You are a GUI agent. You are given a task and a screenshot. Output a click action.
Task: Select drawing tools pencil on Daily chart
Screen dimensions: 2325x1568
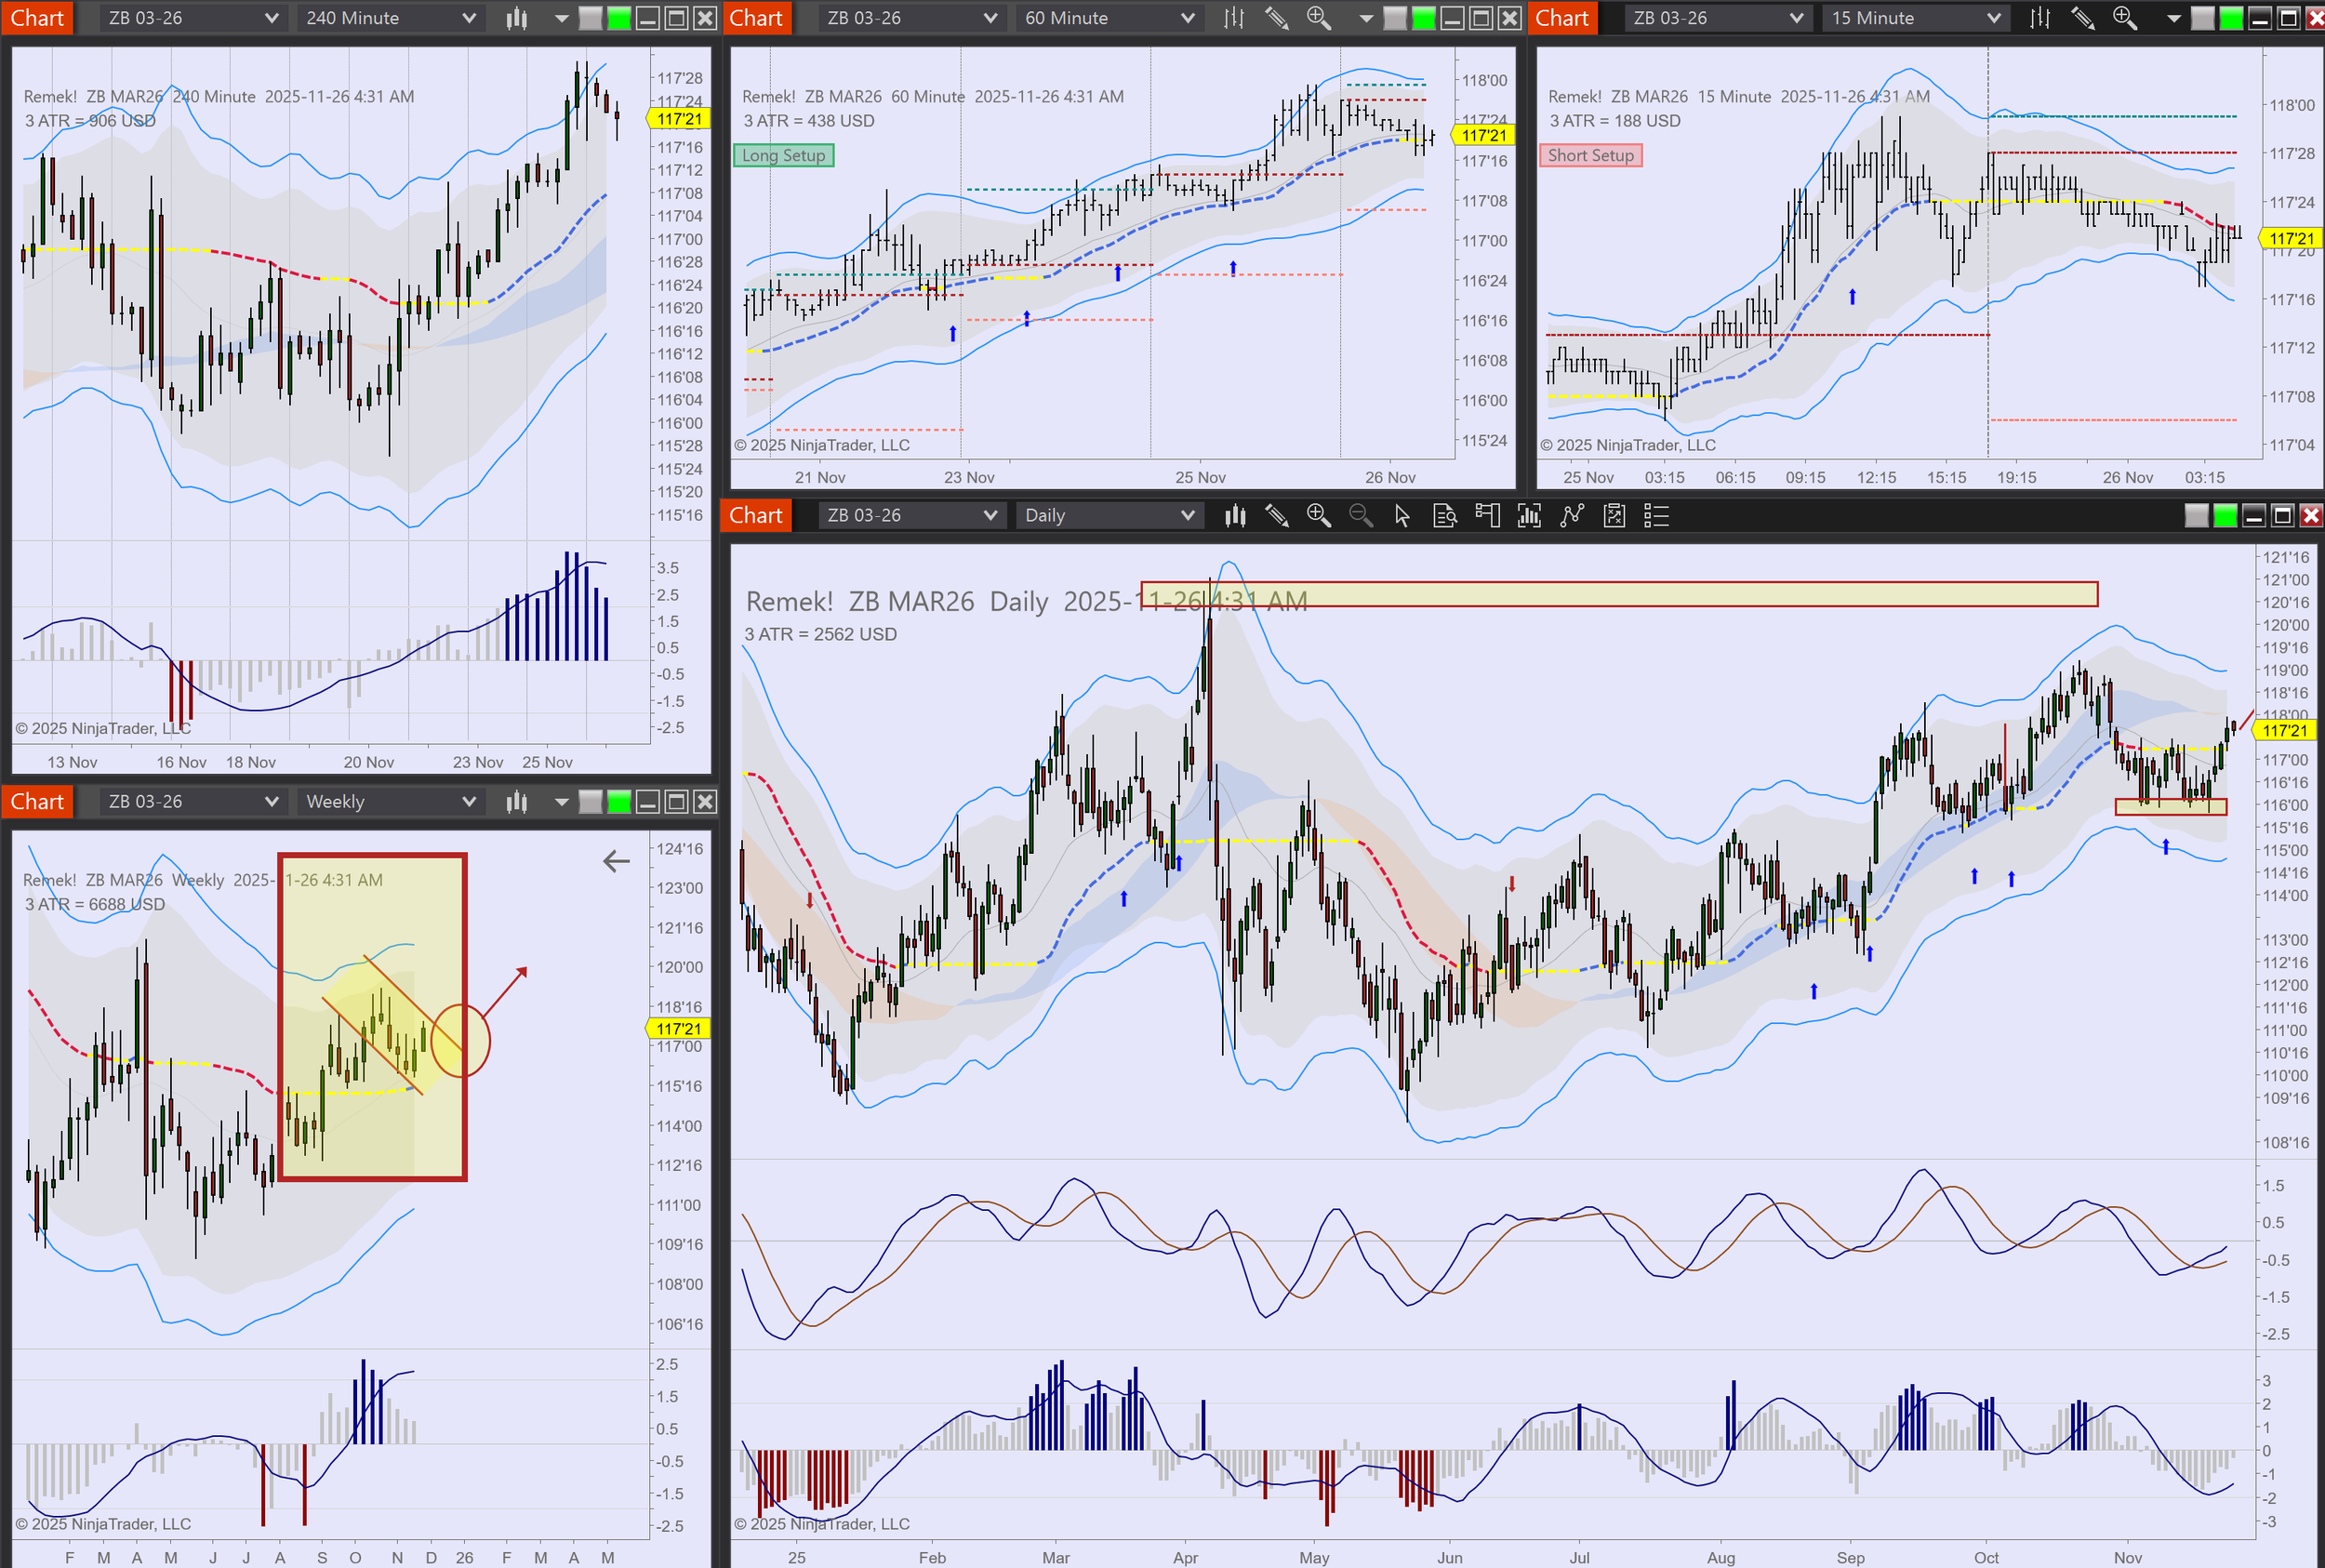pyautogui.click(x=1277, y=515)
